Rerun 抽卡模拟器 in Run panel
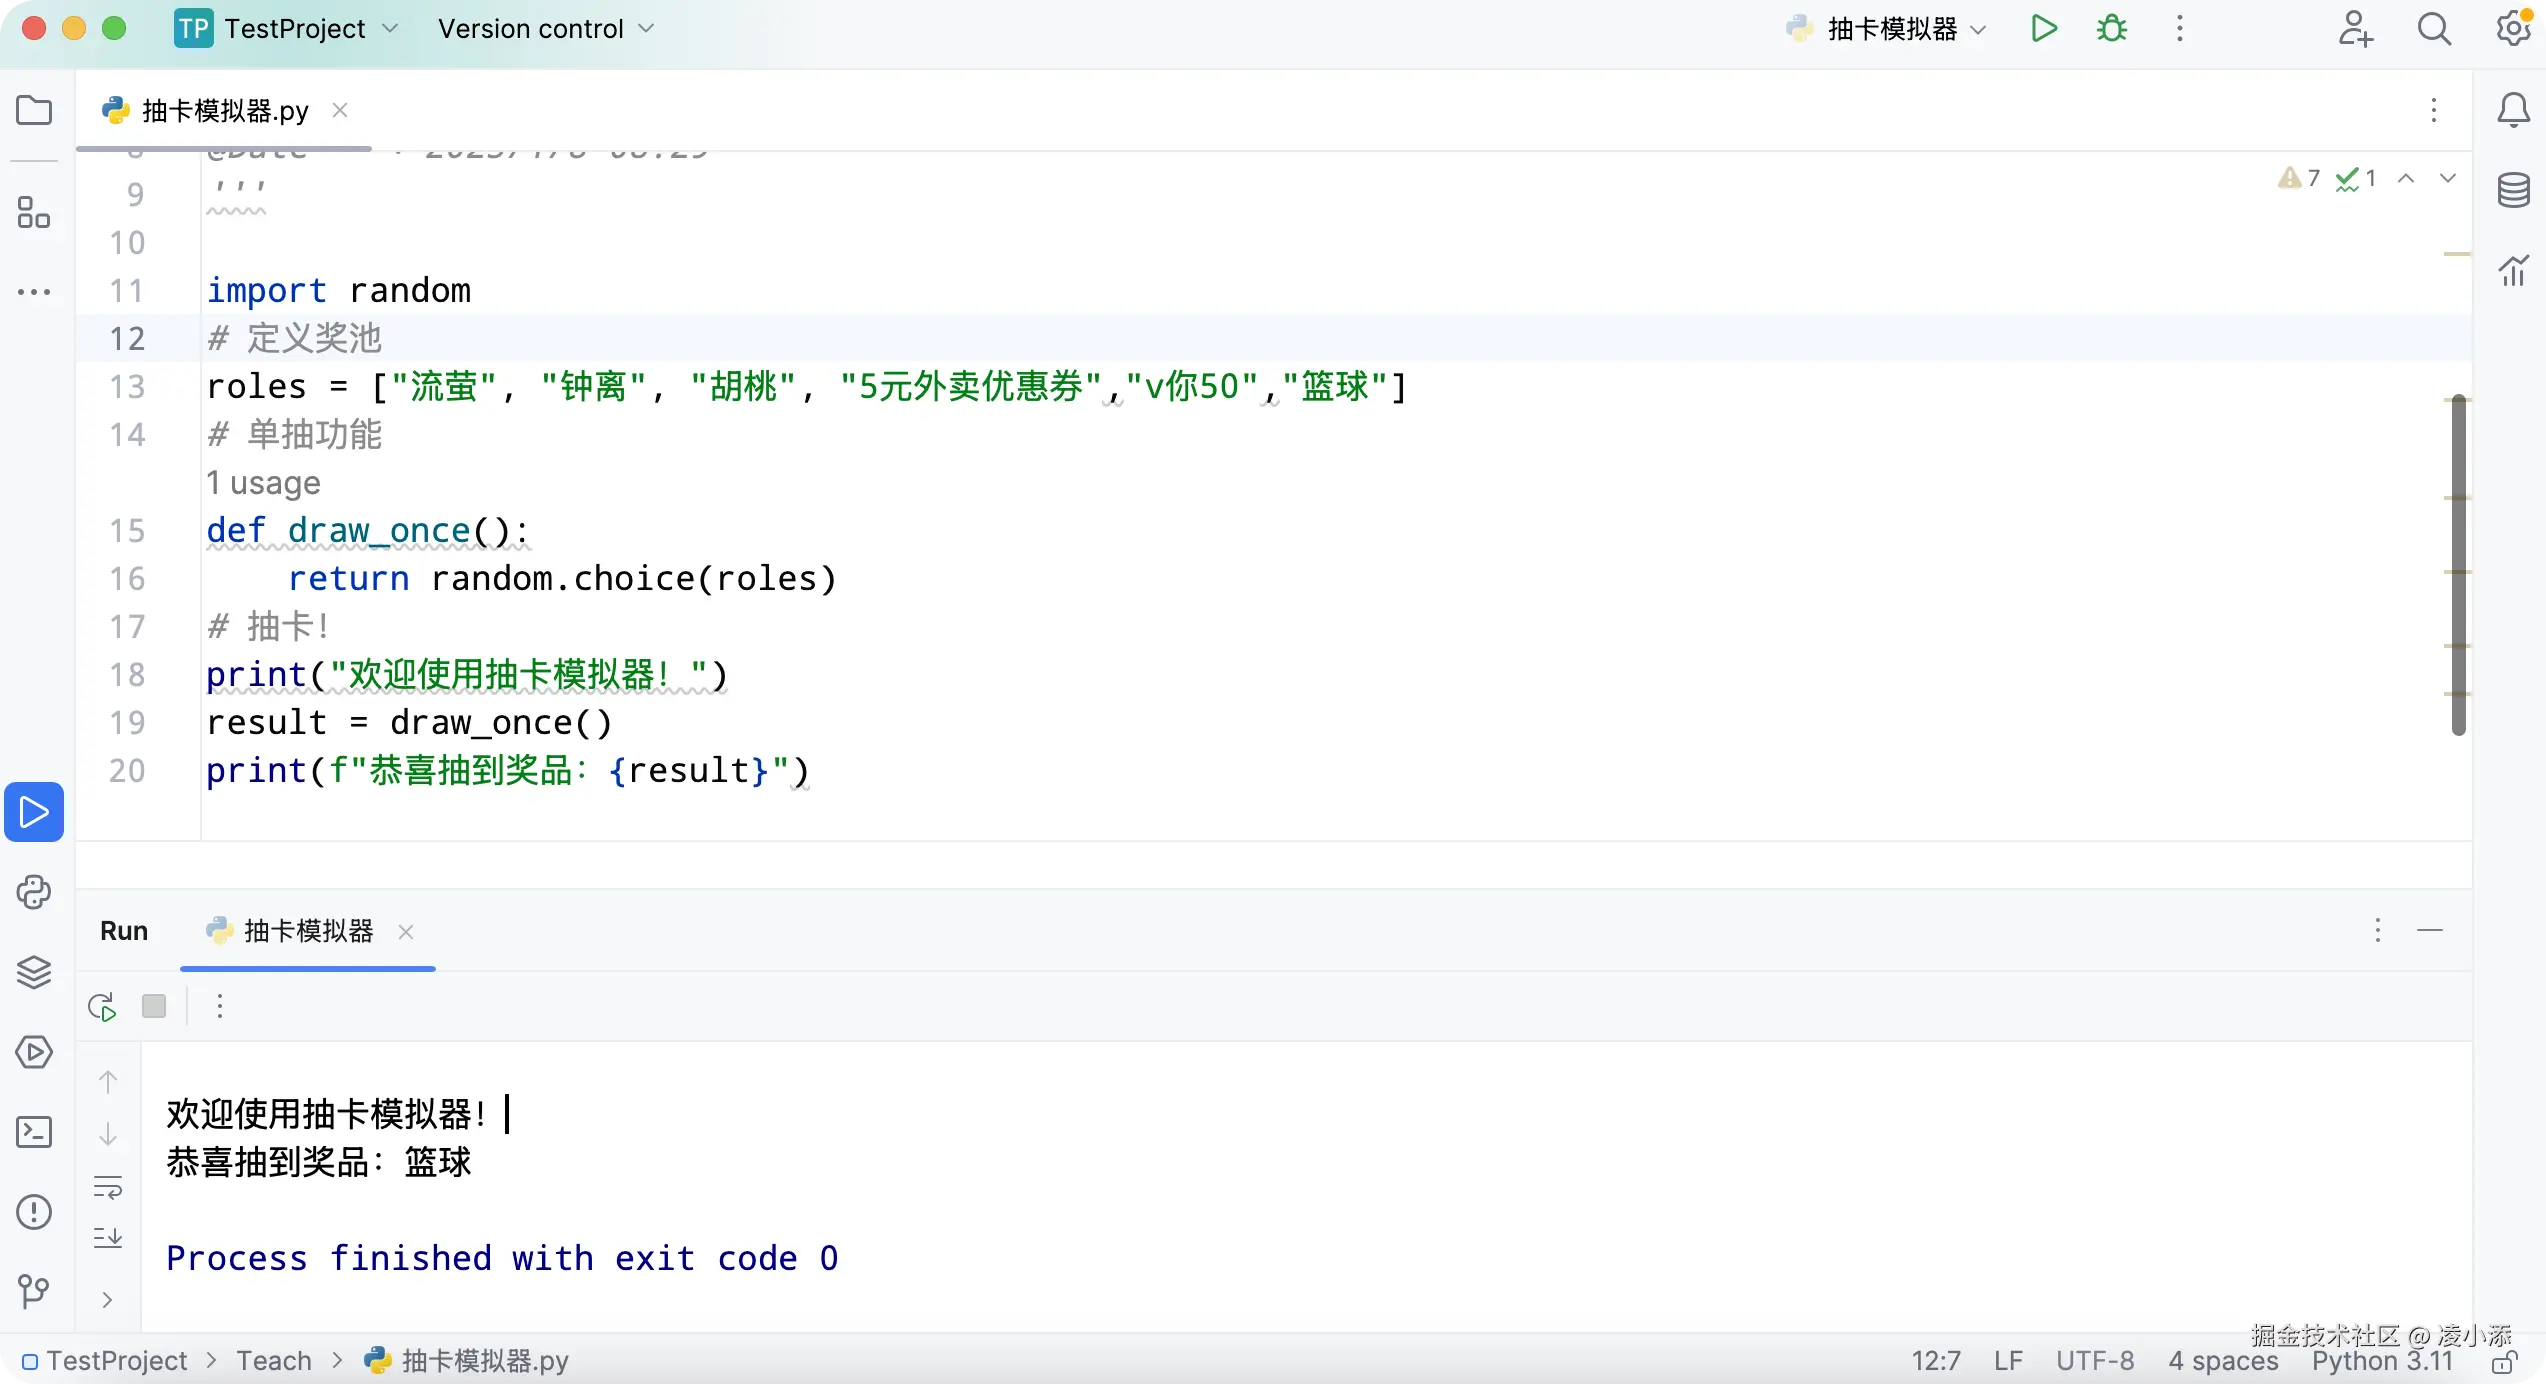 [102, 1006]
